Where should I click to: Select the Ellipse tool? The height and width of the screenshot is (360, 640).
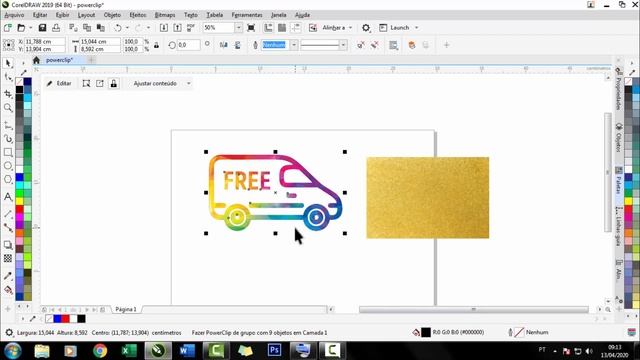pos(8,166)
